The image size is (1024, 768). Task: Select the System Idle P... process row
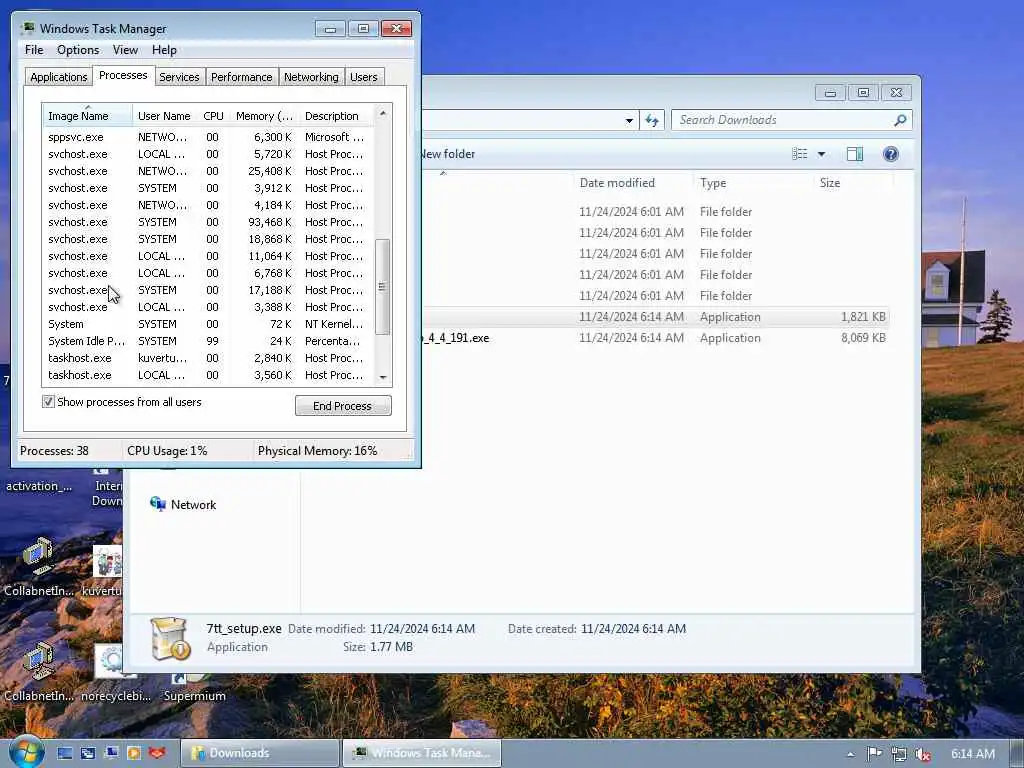[209, 341]
